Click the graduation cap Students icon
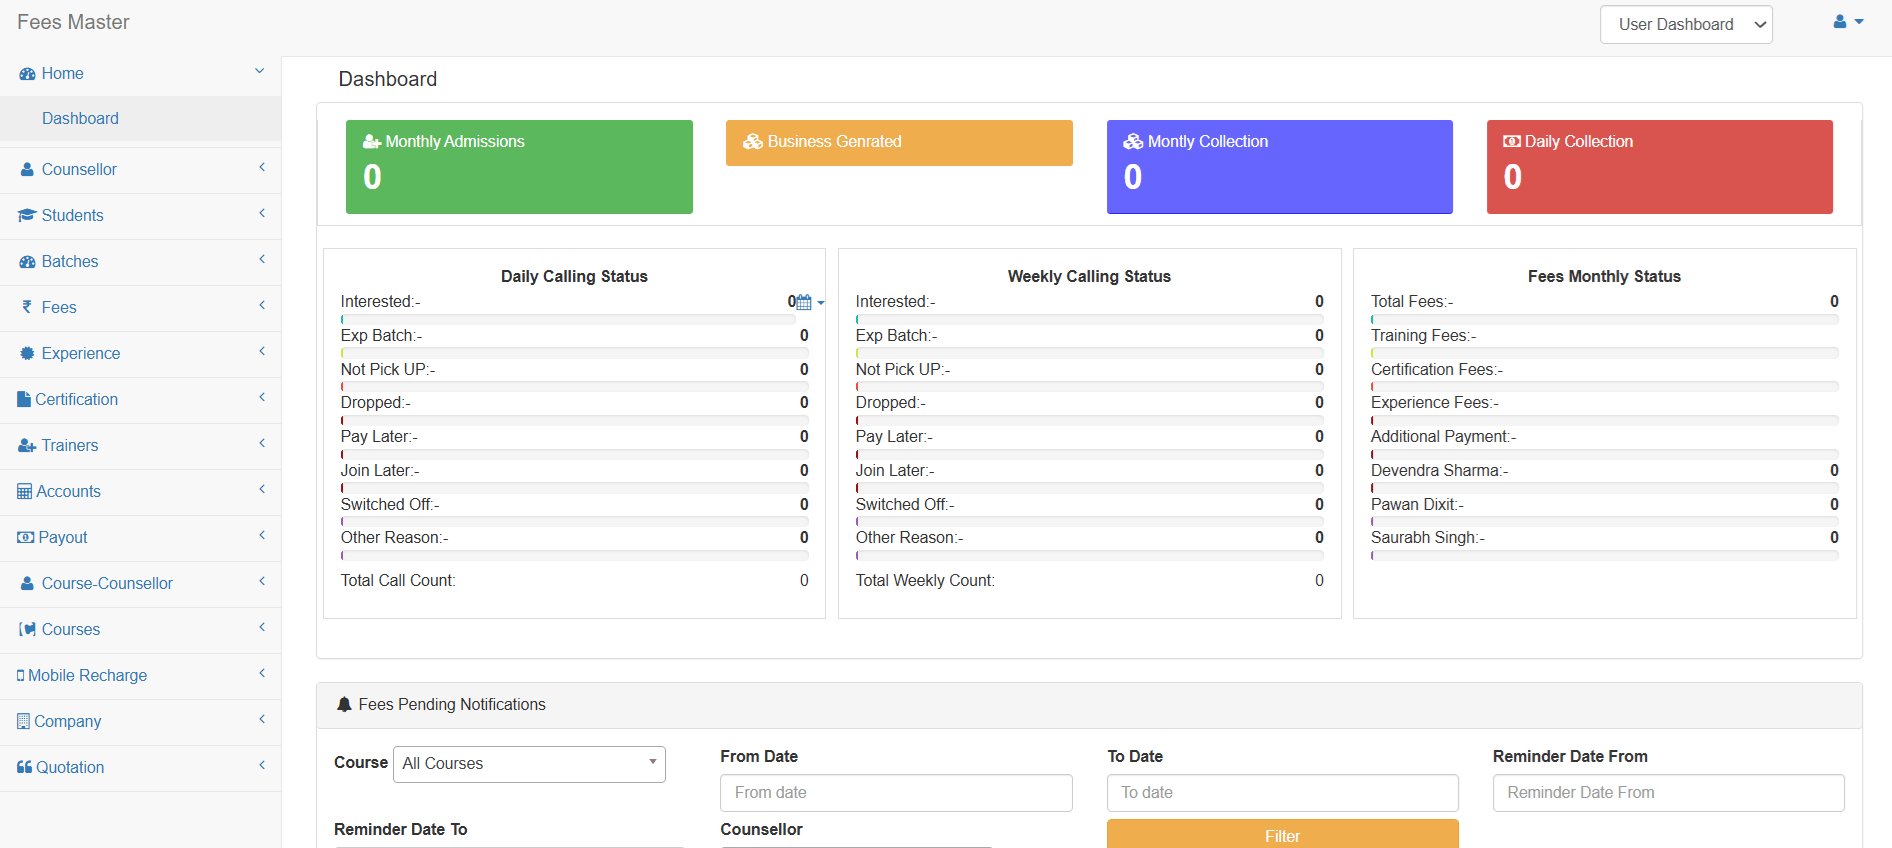This screenshot has height=848, width=1892. [x=27, y=216]
